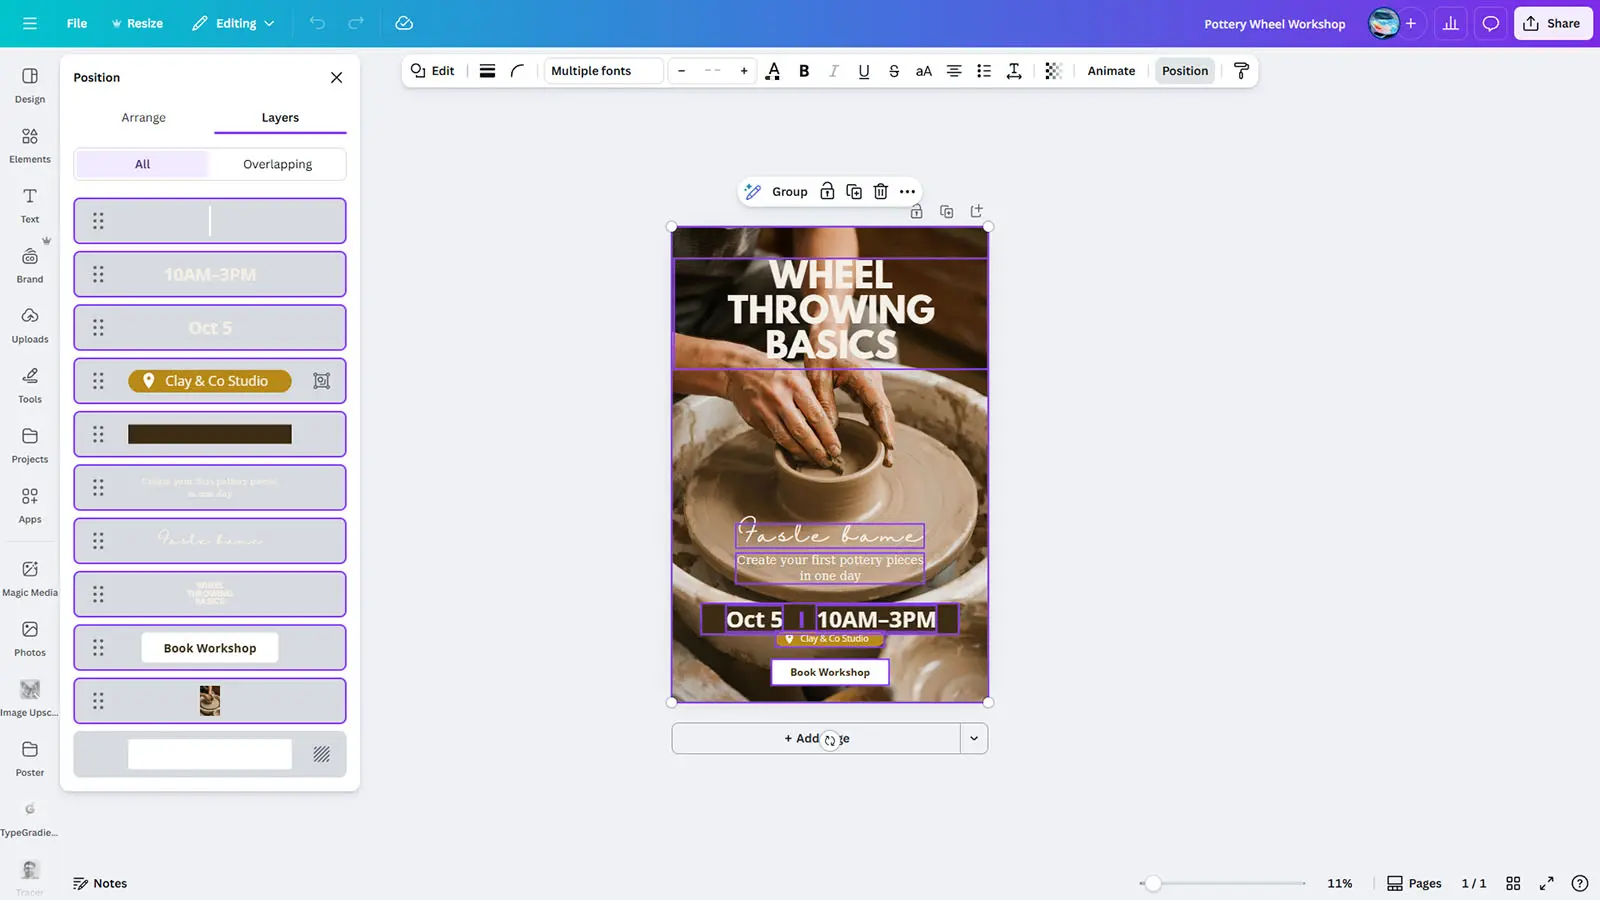Click the Undo icon
The image size is (1600, 900).
317,22
